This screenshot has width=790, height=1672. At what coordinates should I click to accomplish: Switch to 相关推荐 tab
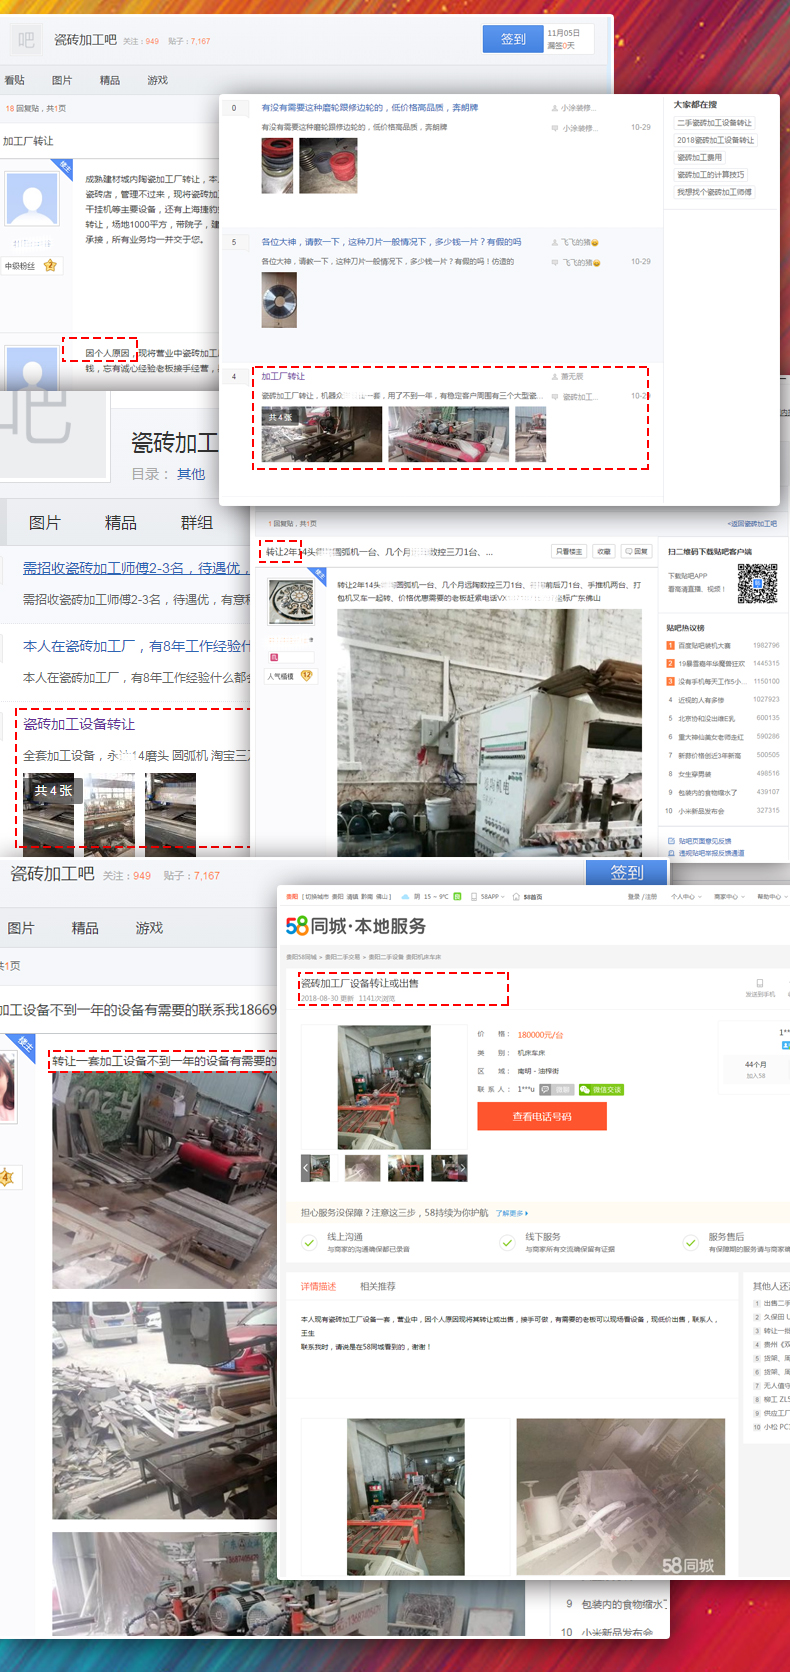377,1286
